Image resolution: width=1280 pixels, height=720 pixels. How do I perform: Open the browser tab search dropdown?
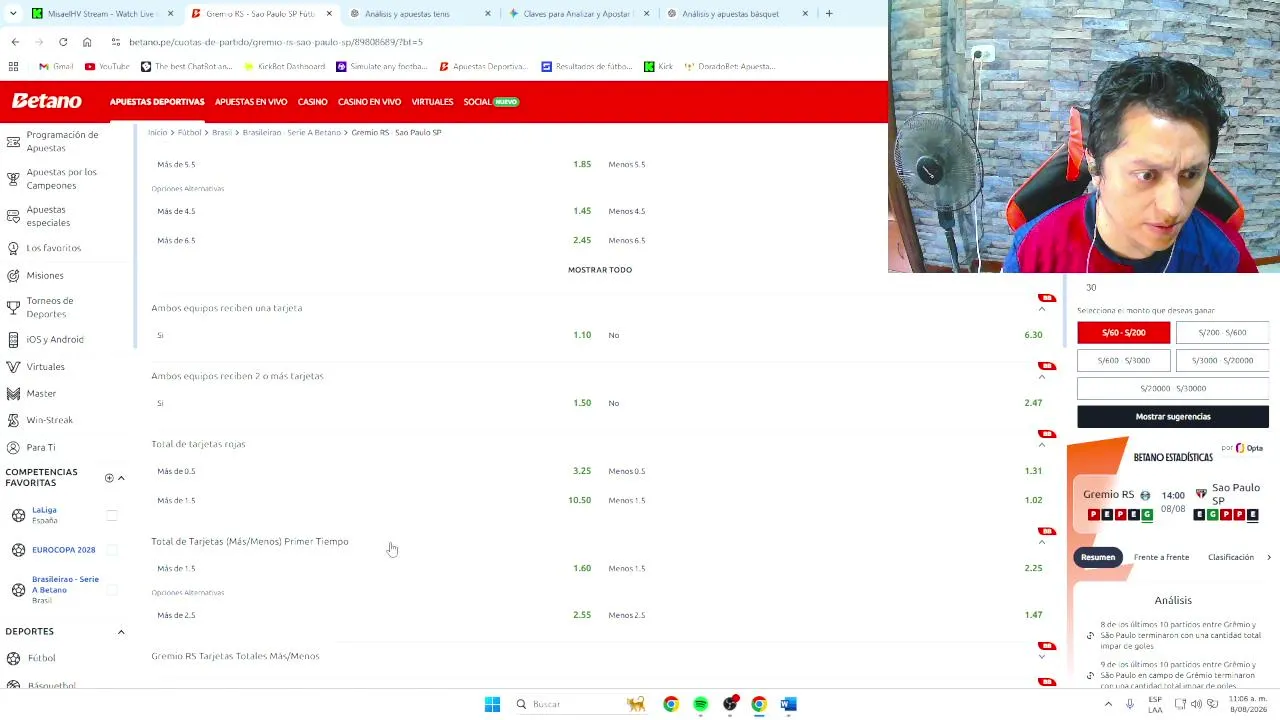coord(13,13)
